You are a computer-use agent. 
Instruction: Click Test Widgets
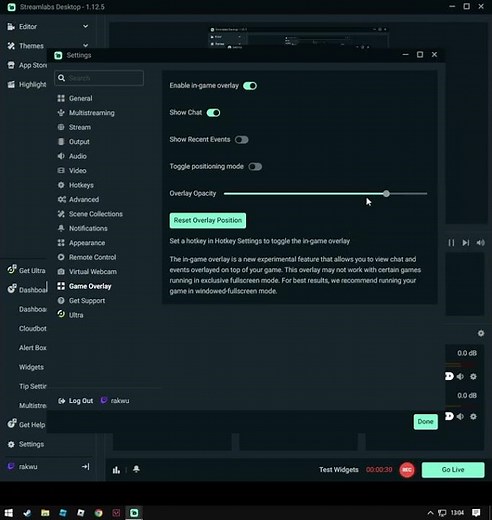point(339,470)
